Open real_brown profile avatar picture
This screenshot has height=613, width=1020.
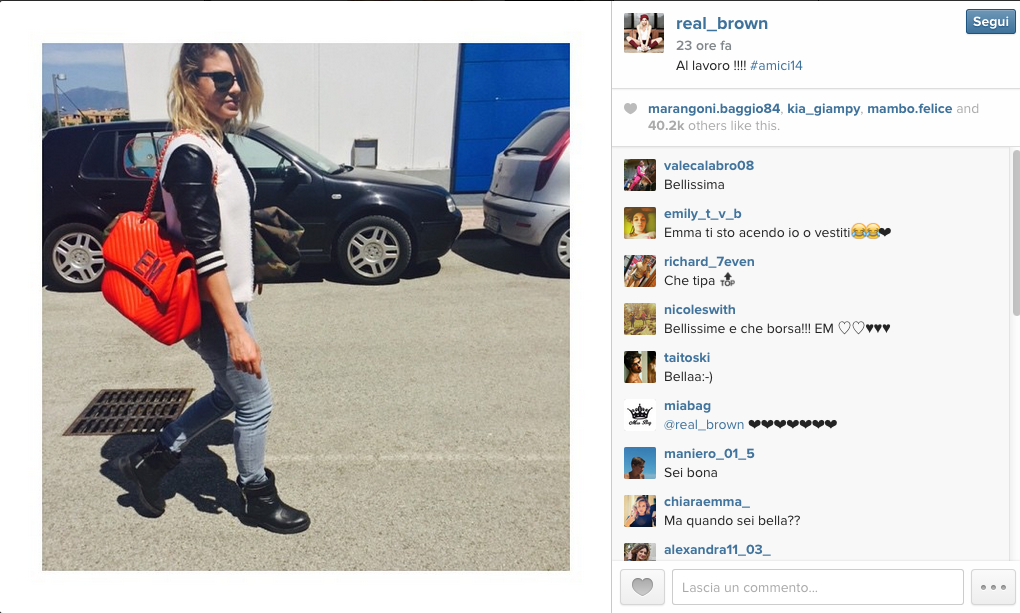tap(644, 33)
